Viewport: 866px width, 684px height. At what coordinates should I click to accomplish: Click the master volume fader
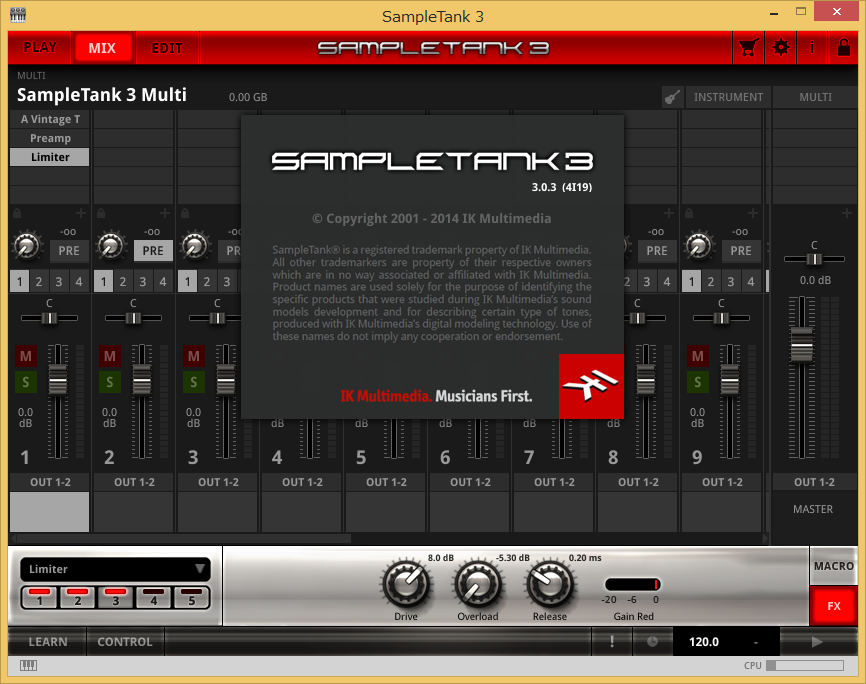pyautogui.click(x=801, y=345)
